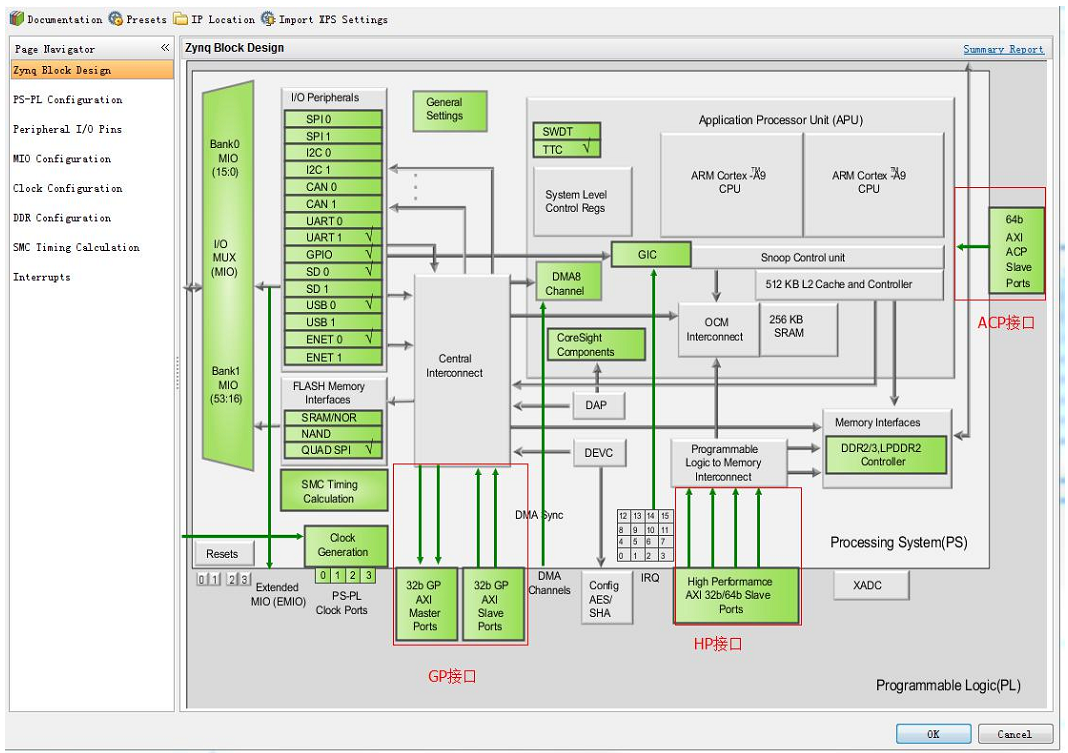Click the IP Location folder icon
Screen dimensions: 1068x753
tap(180, 19)
